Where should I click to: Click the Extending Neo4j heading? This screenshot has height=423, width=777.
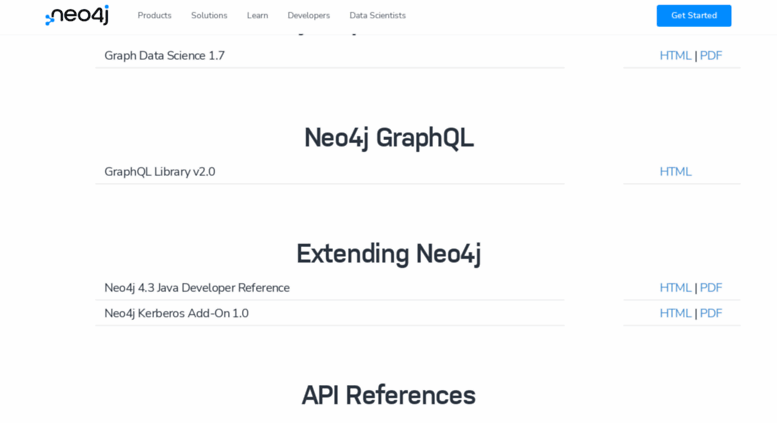[x=389, y=254]
